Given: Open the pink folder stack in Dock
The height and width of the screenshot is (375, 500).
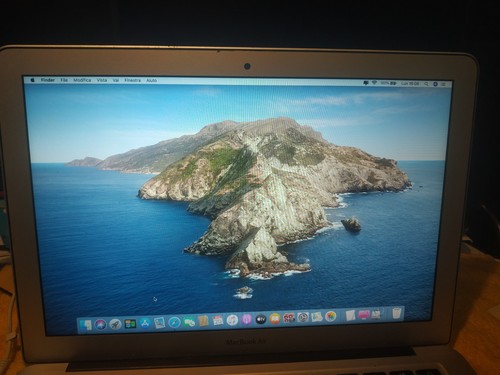Looking at the screenshot, I should click(x=364, y=315).
